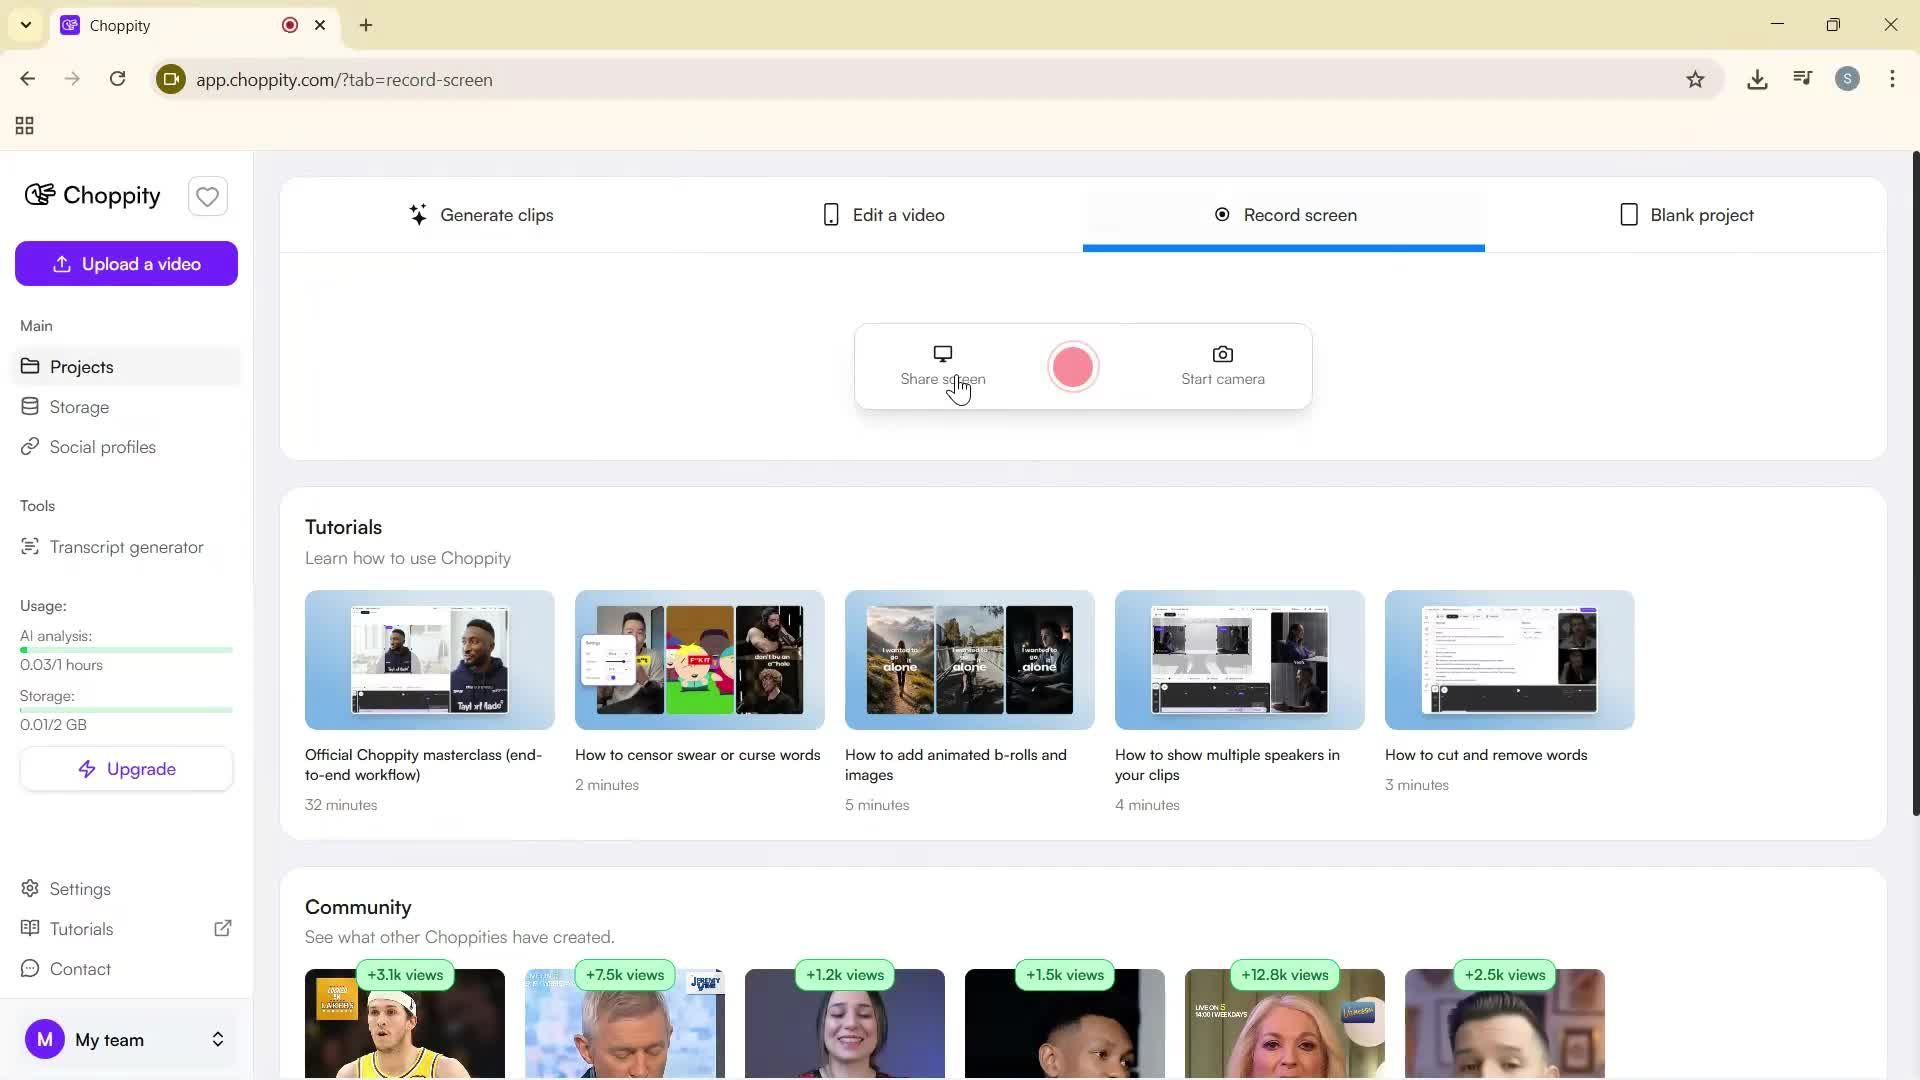This screenshot has width=1920, height=1080.
Task: Click the storage usage progress bar
Action: [x=126, y=709]
